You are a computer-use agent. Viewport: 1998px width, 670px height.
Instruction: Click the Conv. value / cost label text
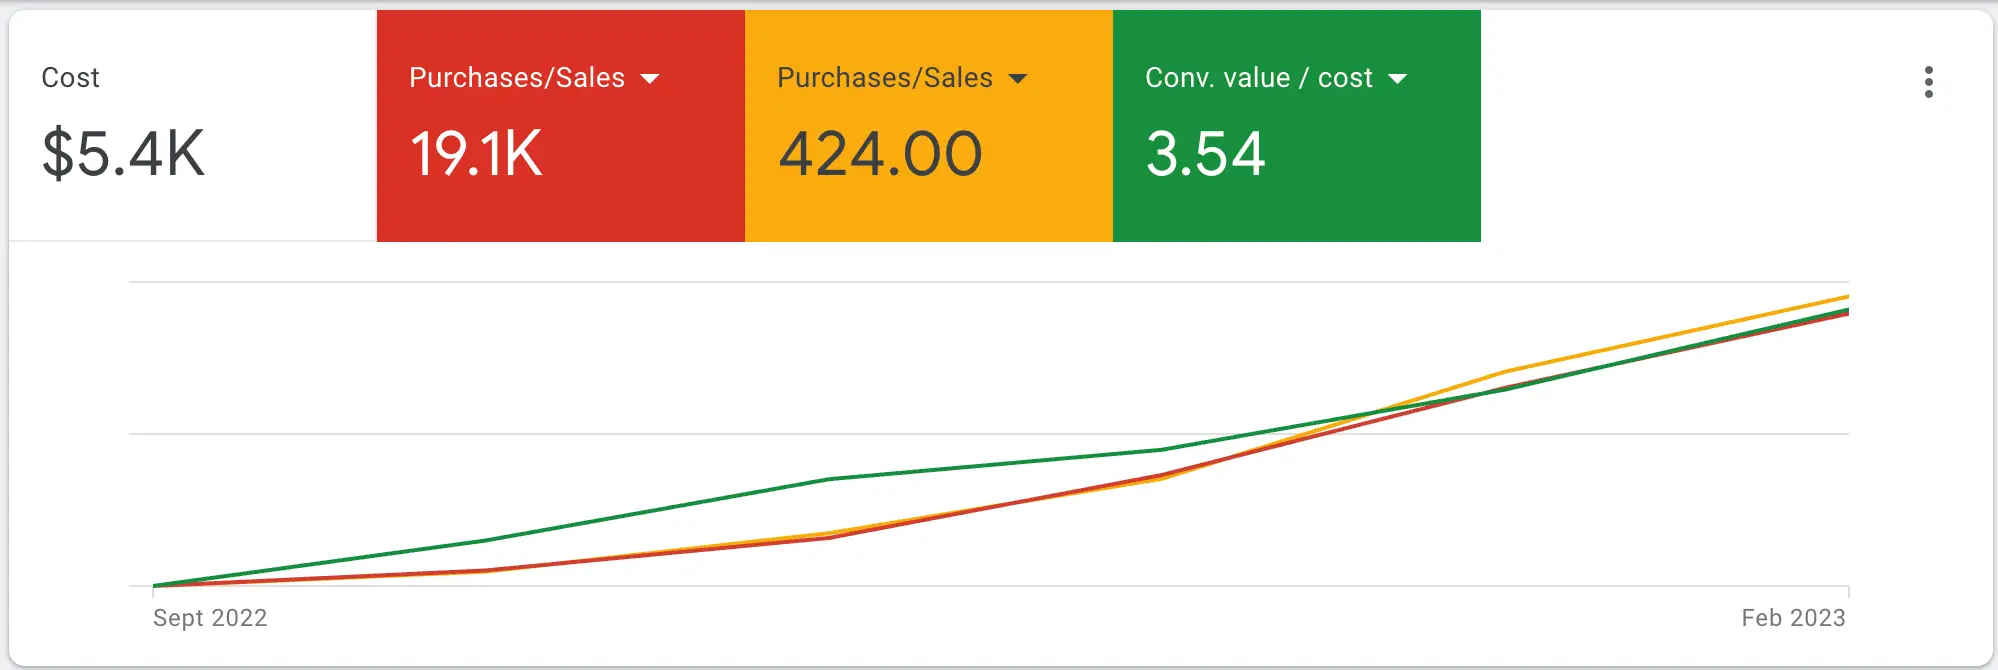1258,78
